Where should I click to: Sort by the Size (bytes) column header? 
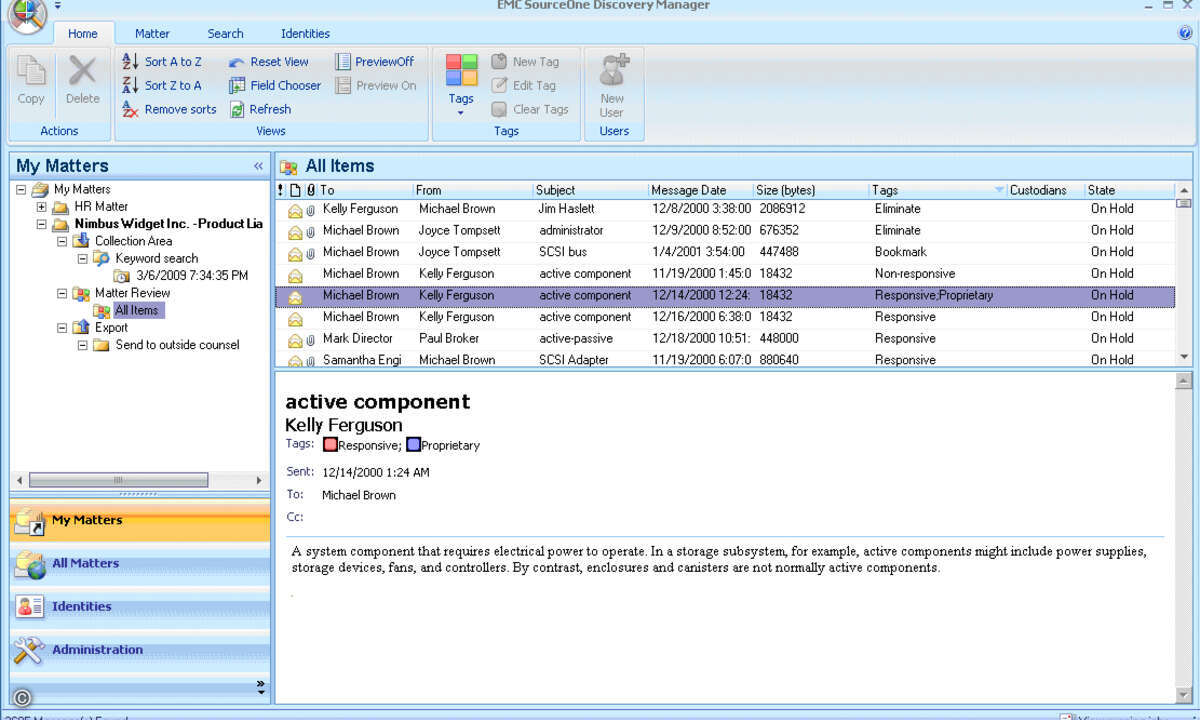point(810,190)
